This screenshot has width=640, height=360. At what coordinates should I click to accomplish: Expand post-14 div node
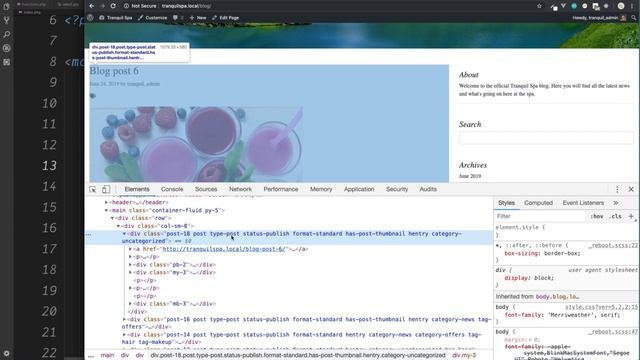coord(124,335)
